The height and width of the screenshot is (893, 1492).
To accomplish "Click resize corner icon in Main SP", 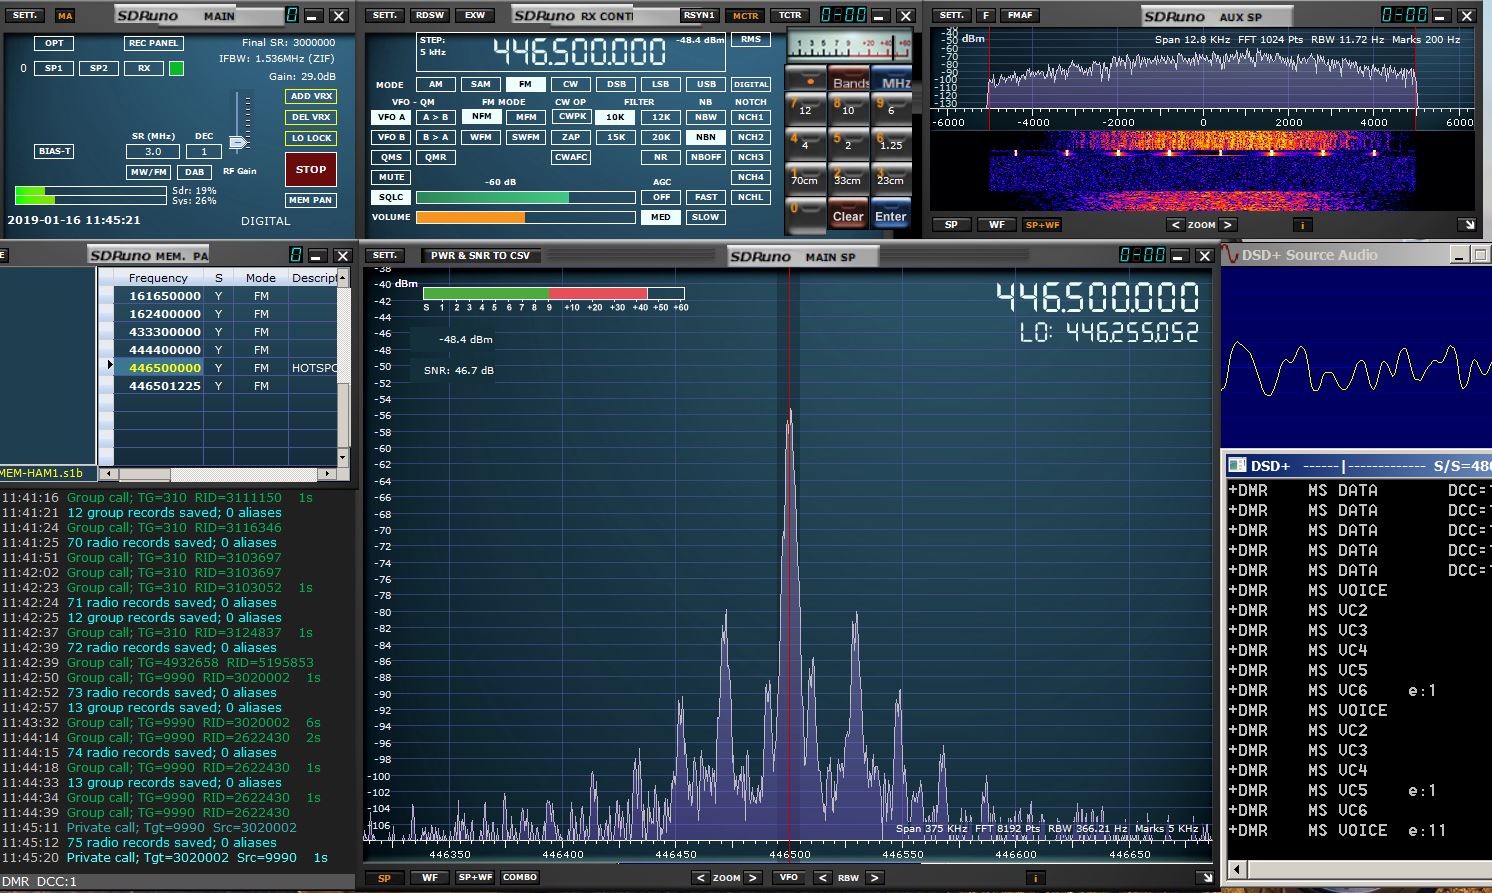I will tap(1207, 877).
